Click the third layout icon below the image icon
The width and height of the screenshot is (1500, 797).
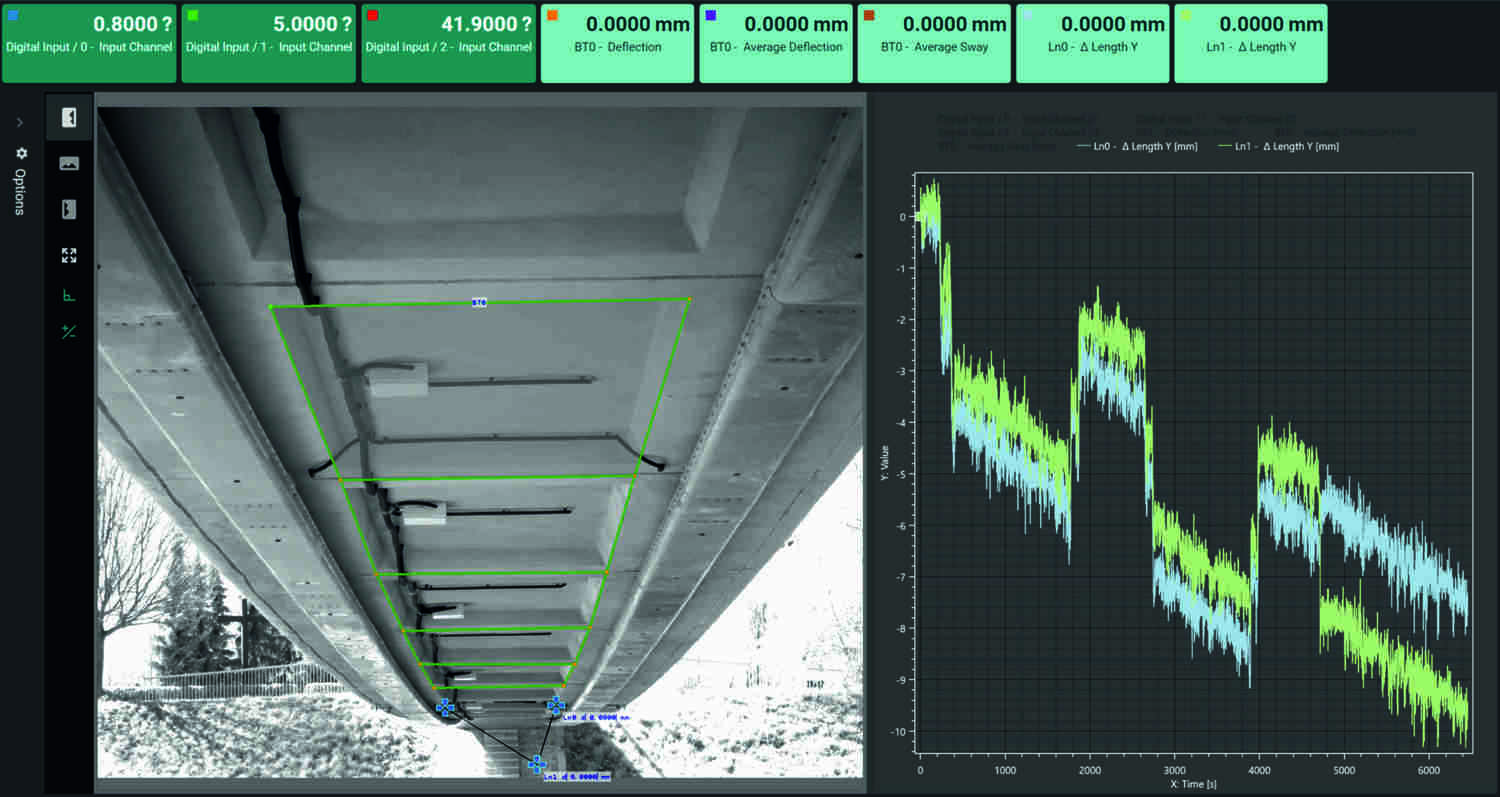tap(69, 209)
